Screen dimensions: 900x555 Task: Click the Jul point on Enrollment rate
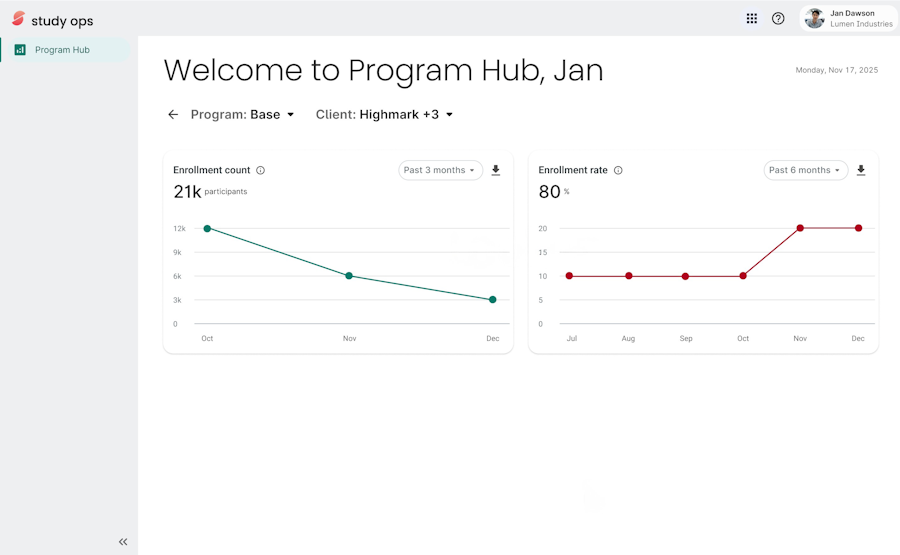[569, 276]
